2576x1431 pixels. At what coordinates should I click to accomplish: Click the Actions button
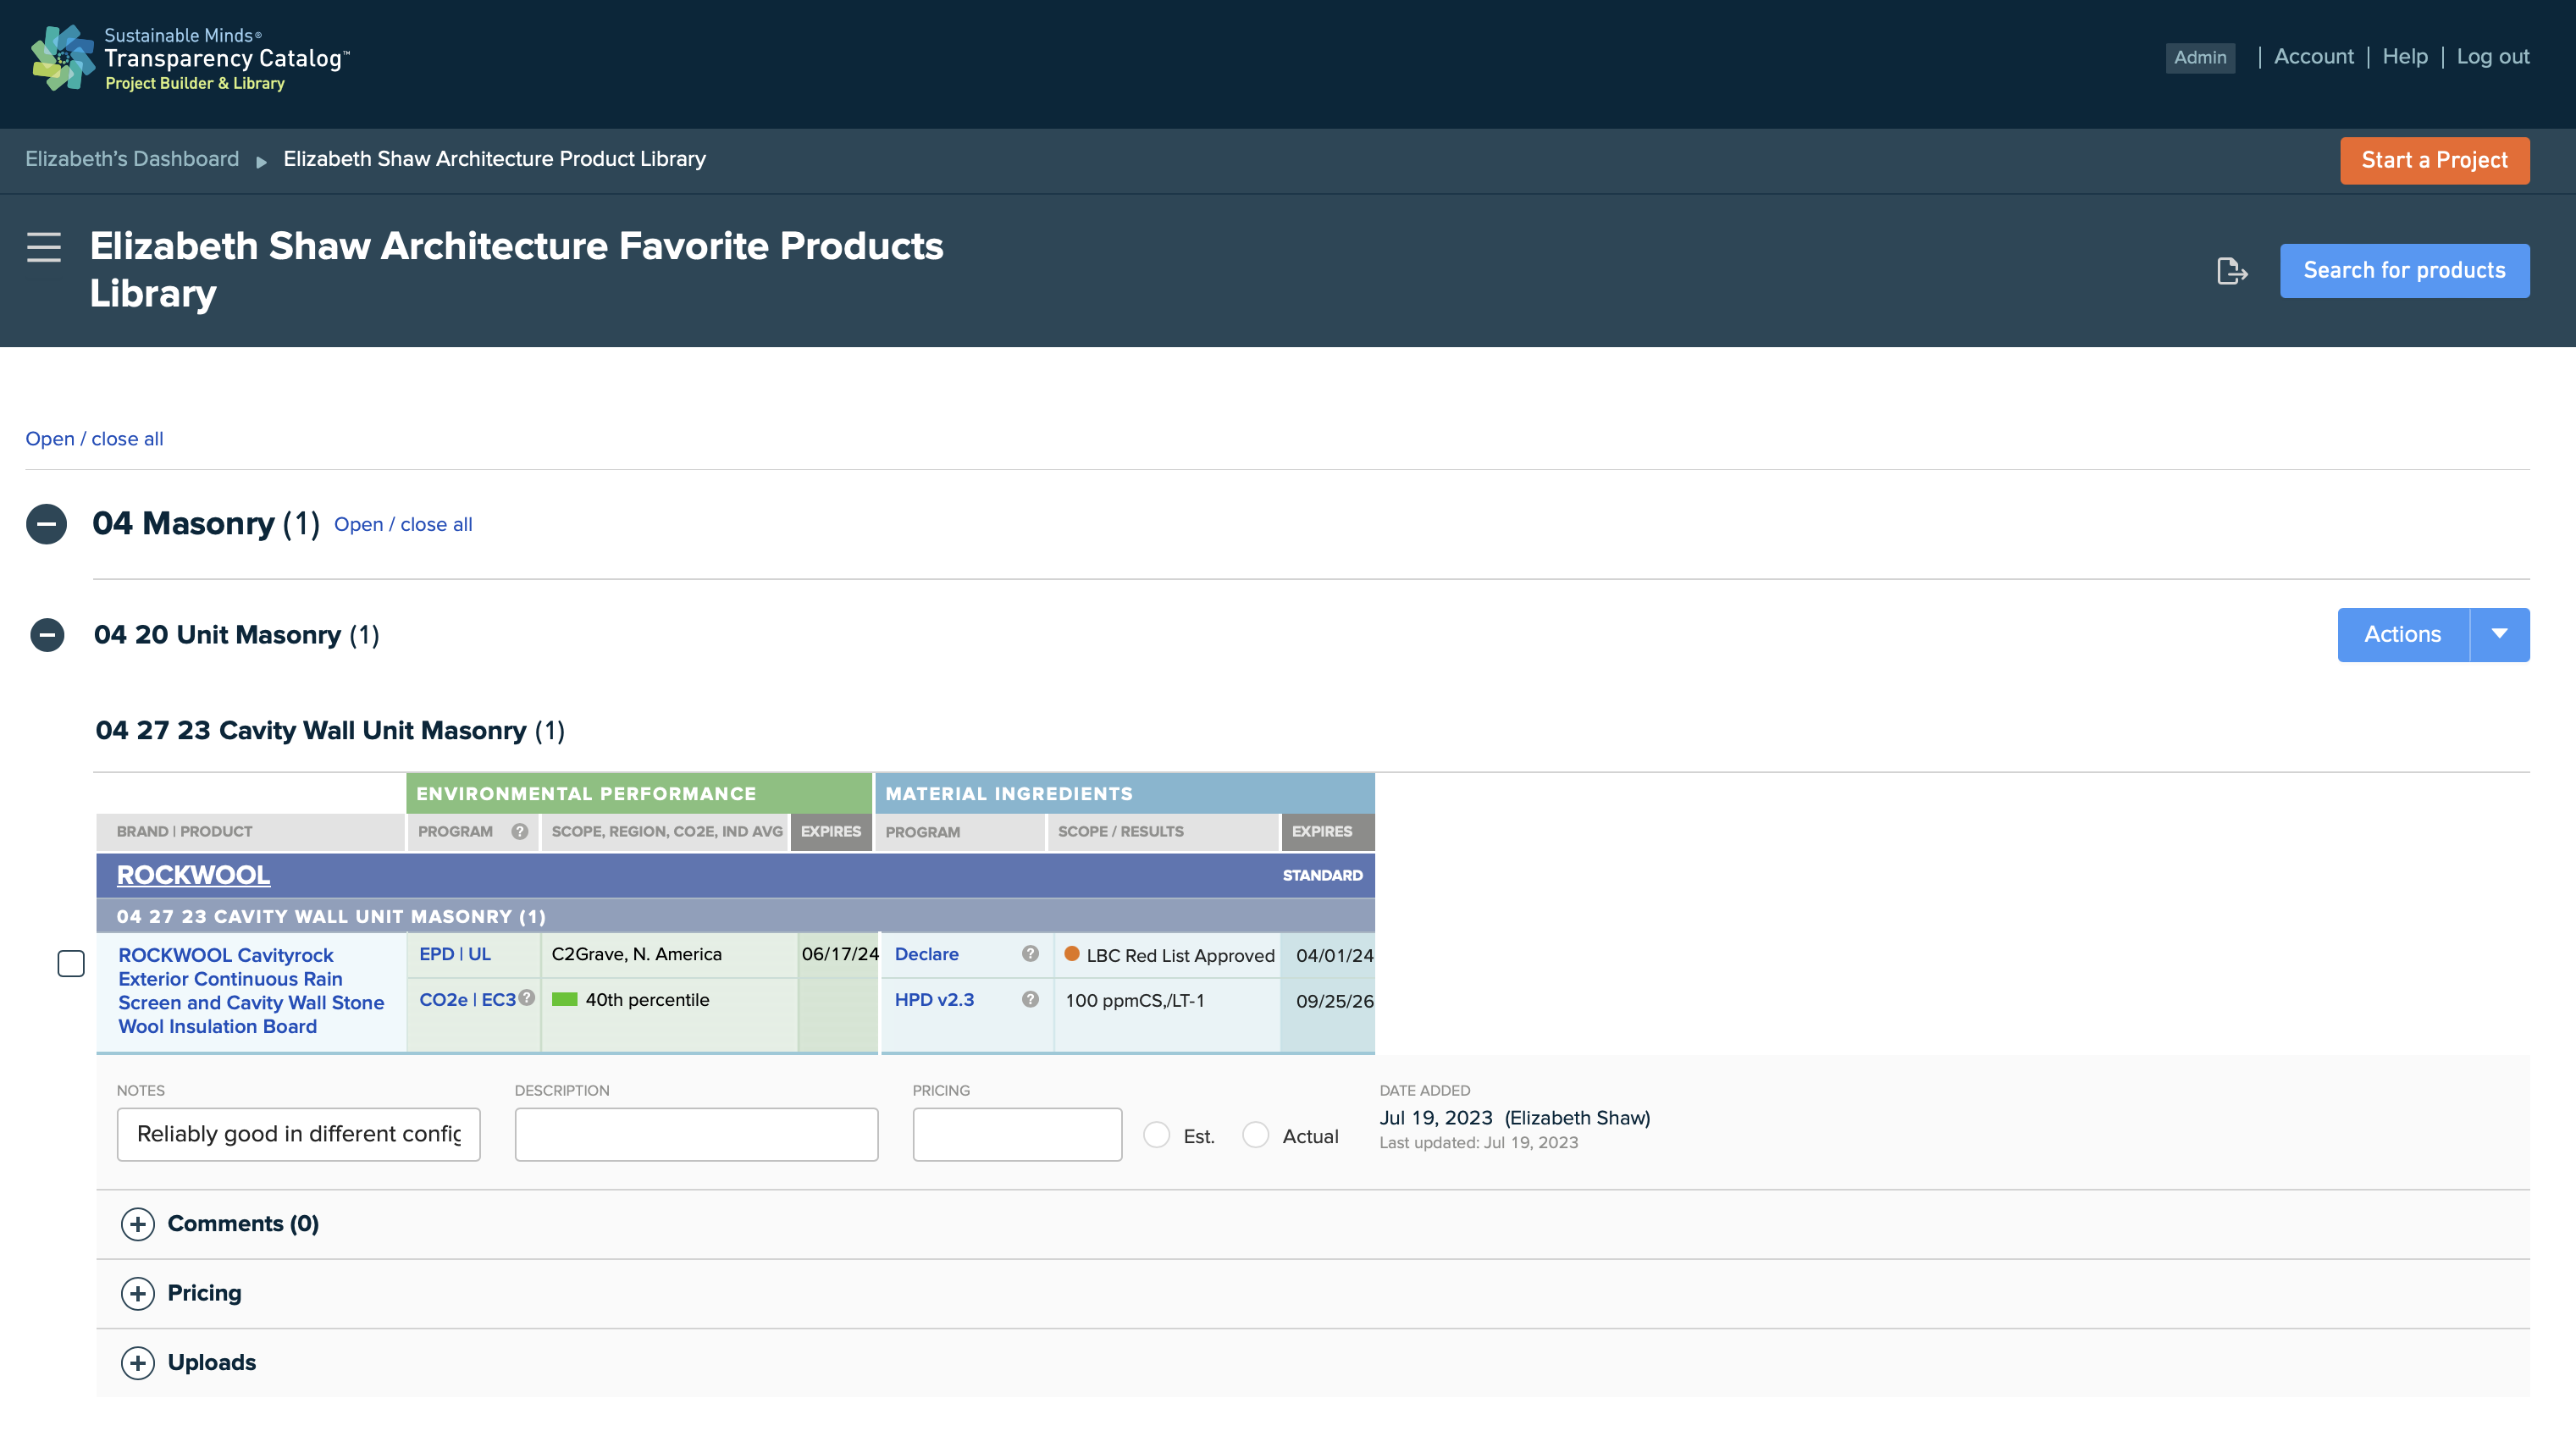point(2403,635)
